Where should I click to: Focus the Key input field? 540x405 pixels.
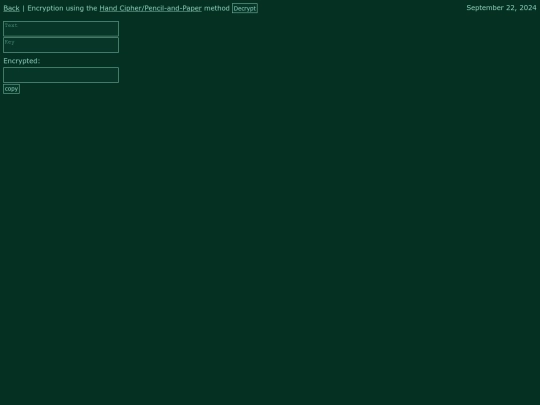click(61, 45)
